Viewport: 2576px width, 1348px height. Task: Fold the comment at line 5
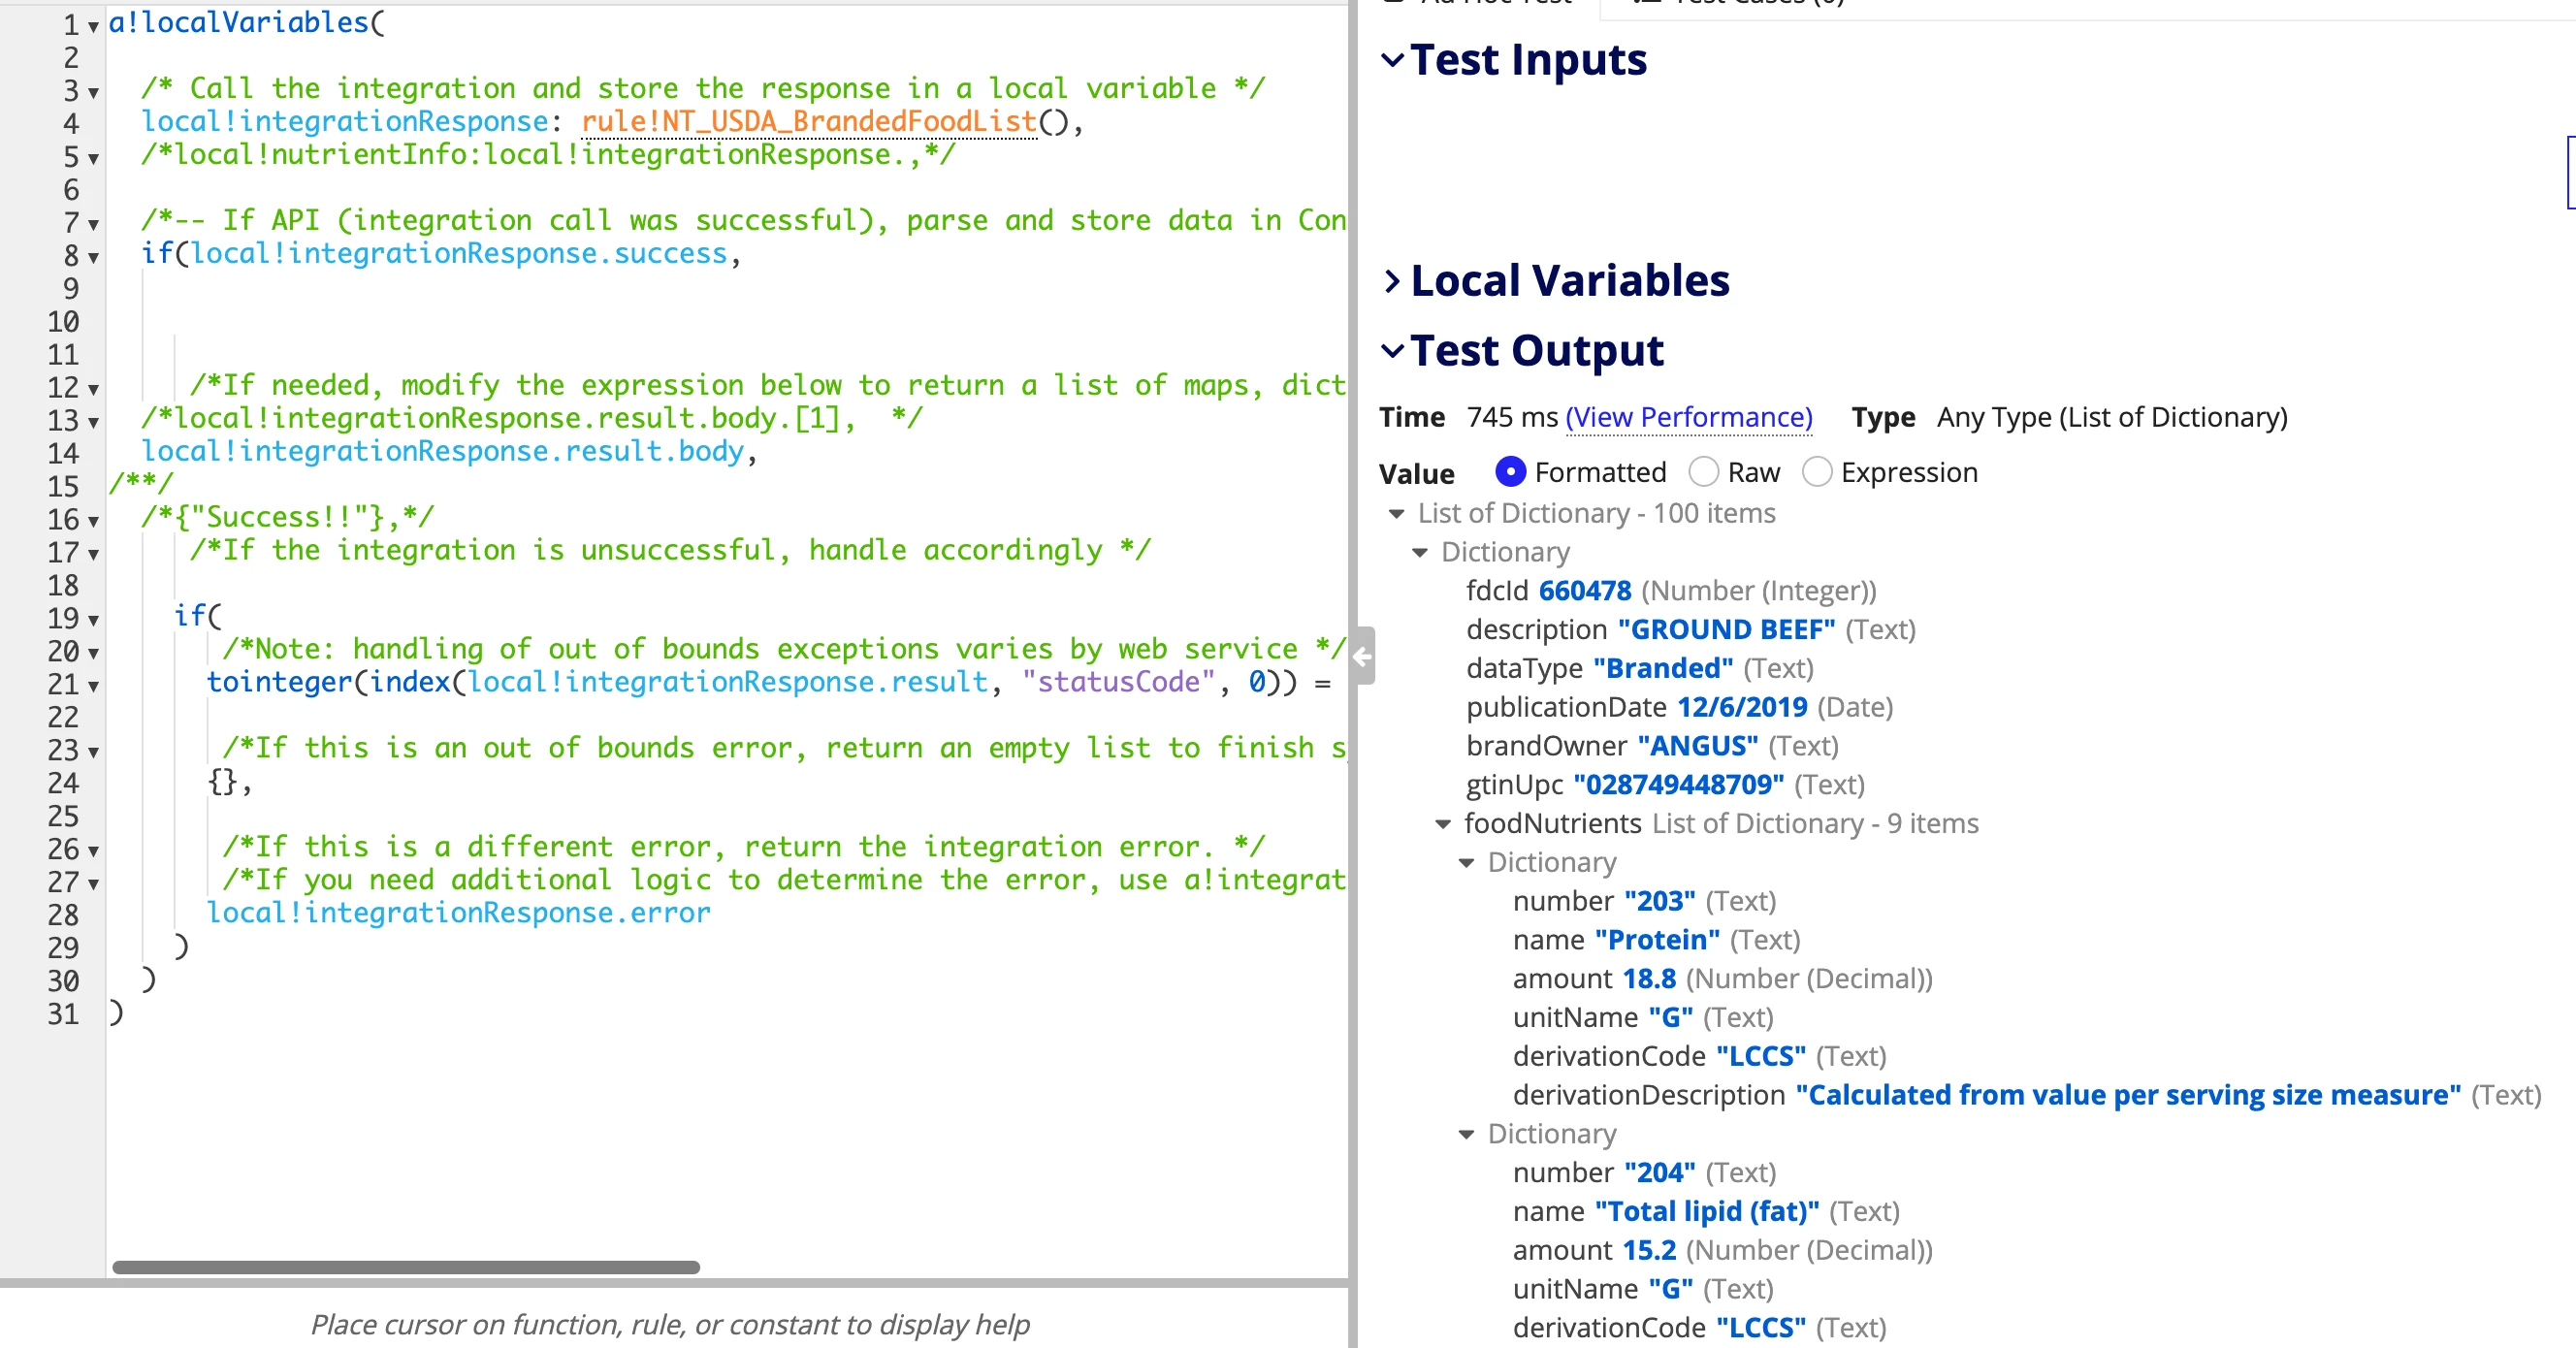(93, 158)
